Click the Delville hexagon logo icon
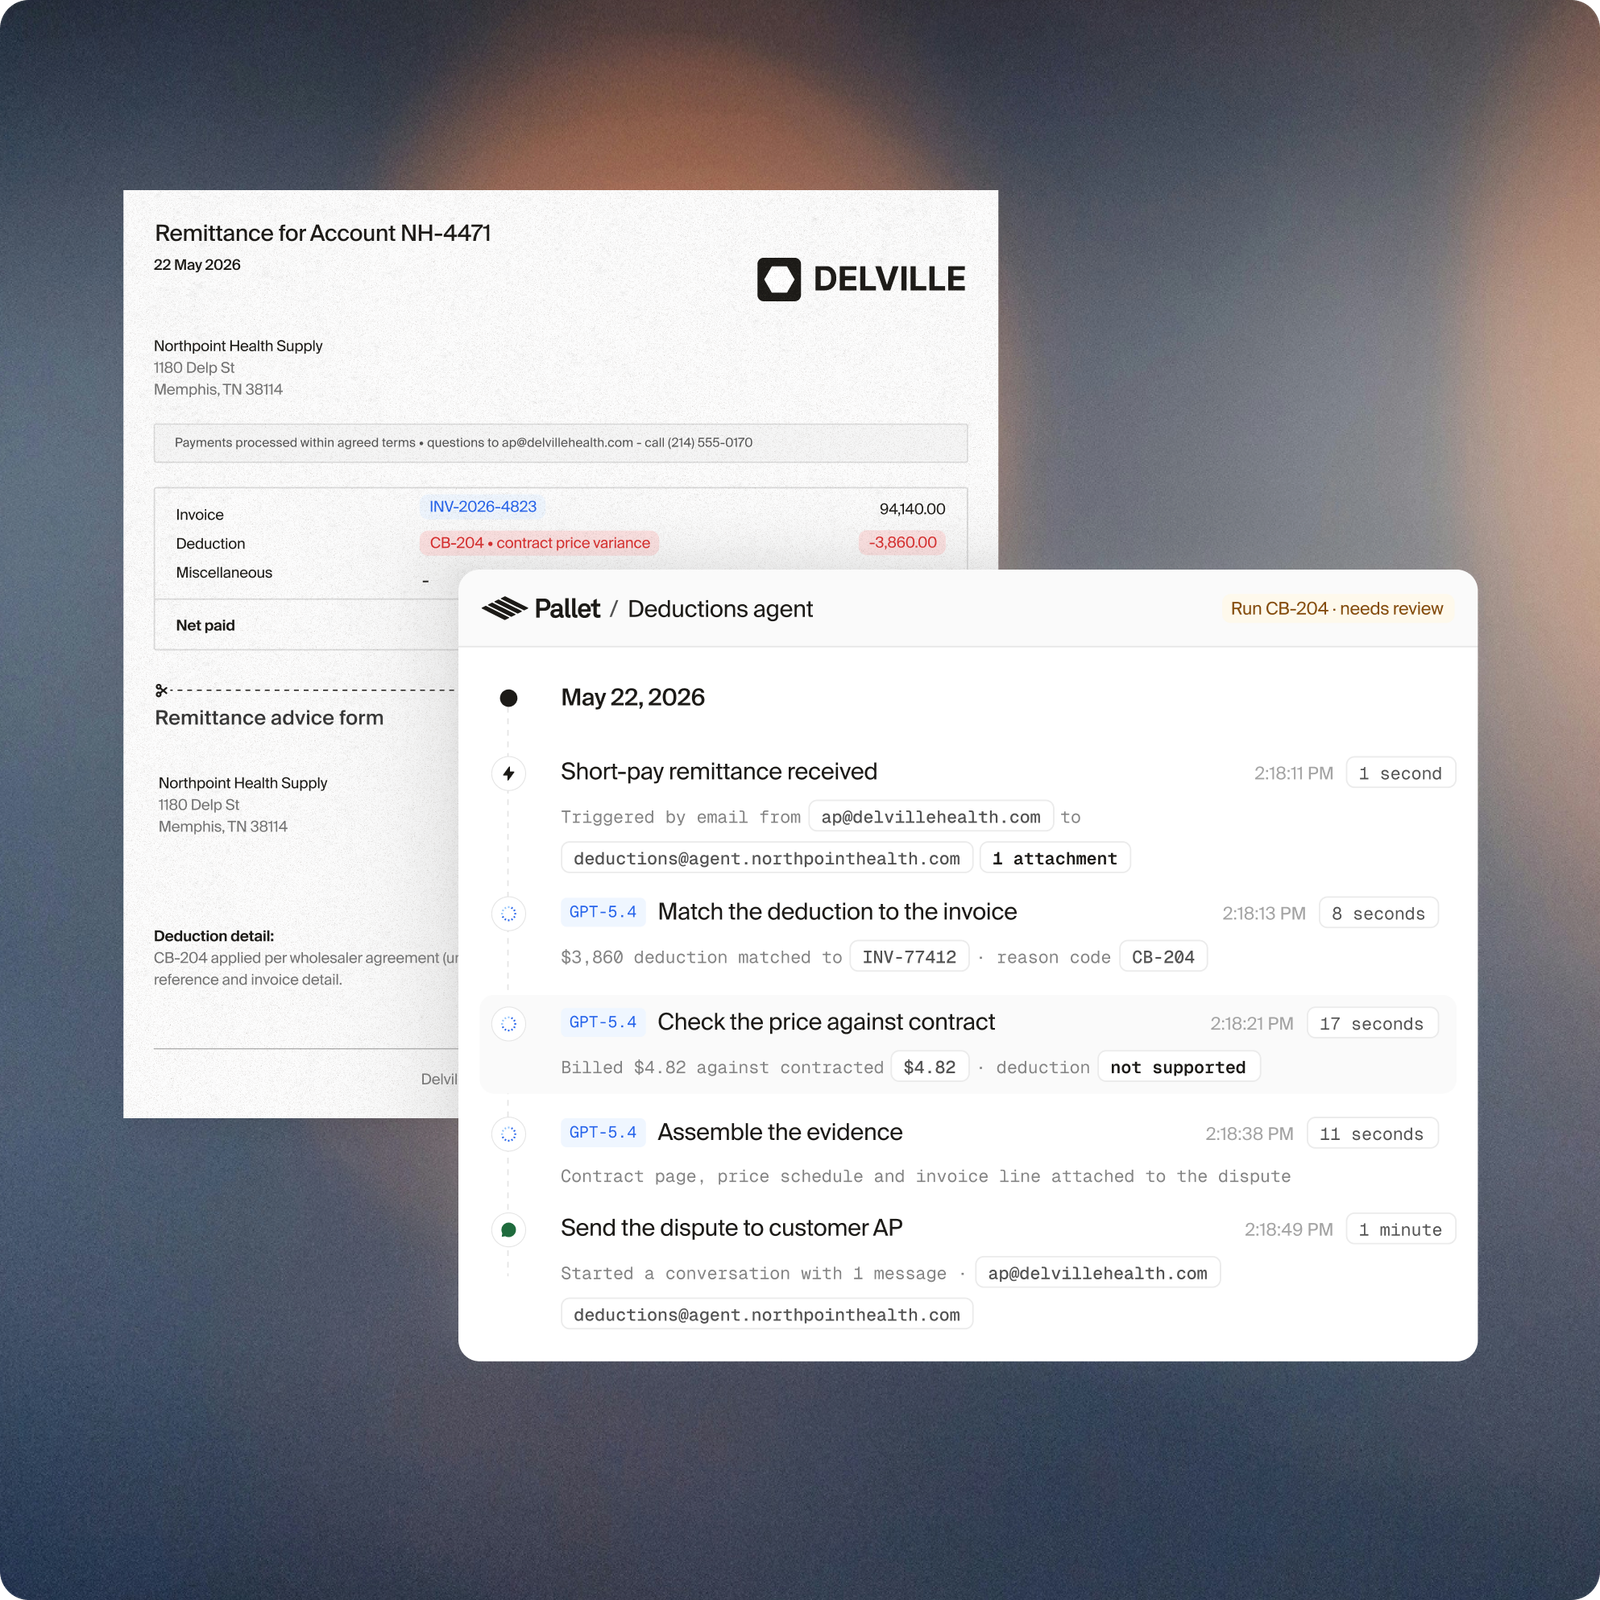This screenshot has height=1600, width=1600. coord(779,279)
